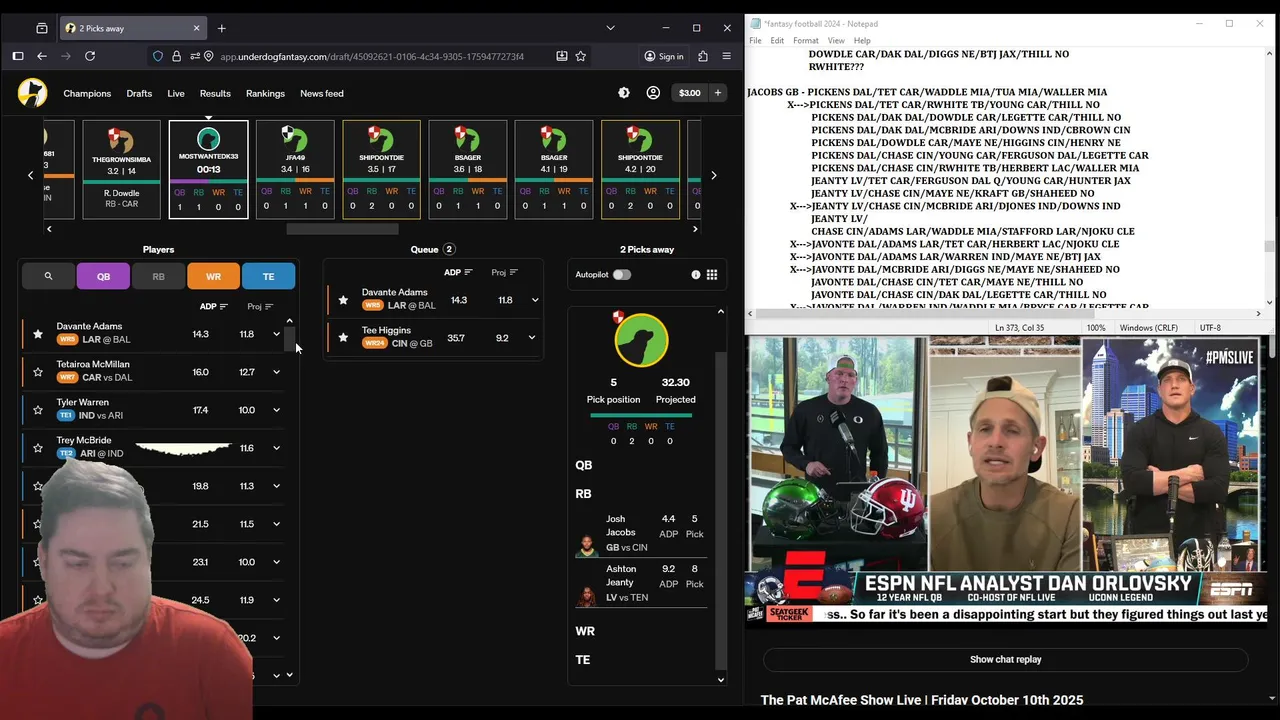Viewport: 1280px width, 720px height.
Task: Filter players by TE
Action: point(268,276)
